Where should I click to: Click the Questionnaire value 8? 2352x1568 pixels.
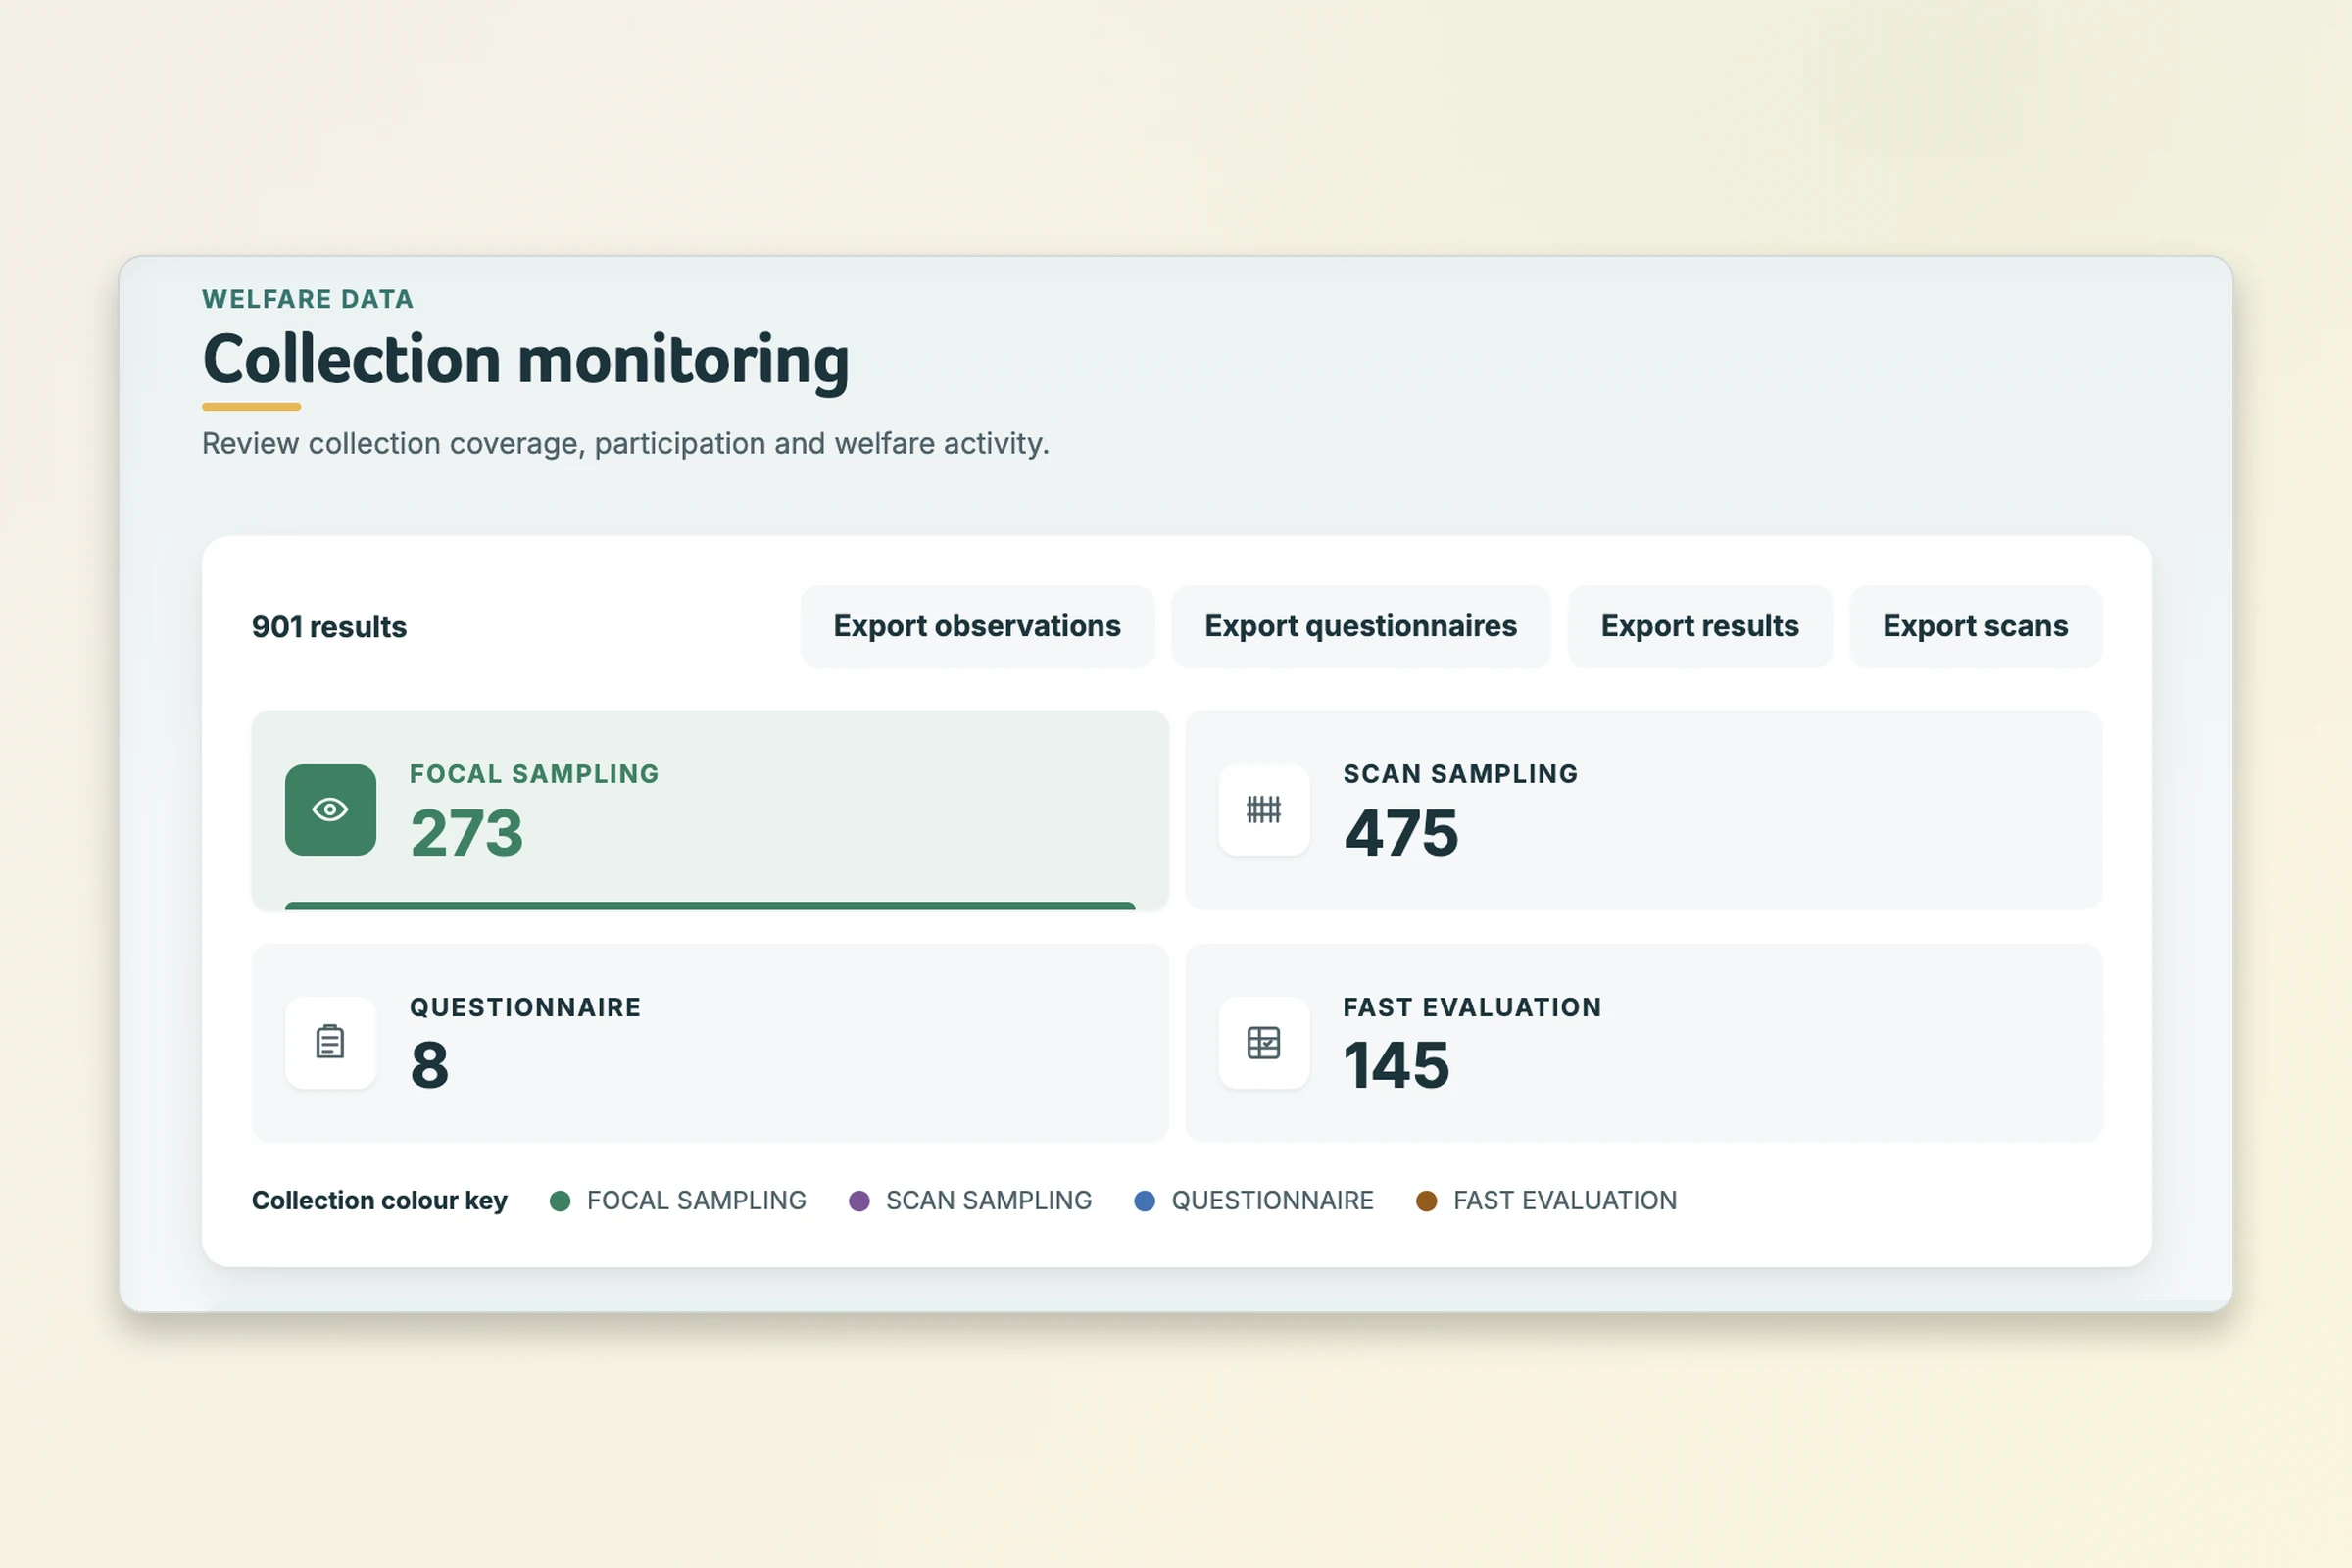(429, 1065)
